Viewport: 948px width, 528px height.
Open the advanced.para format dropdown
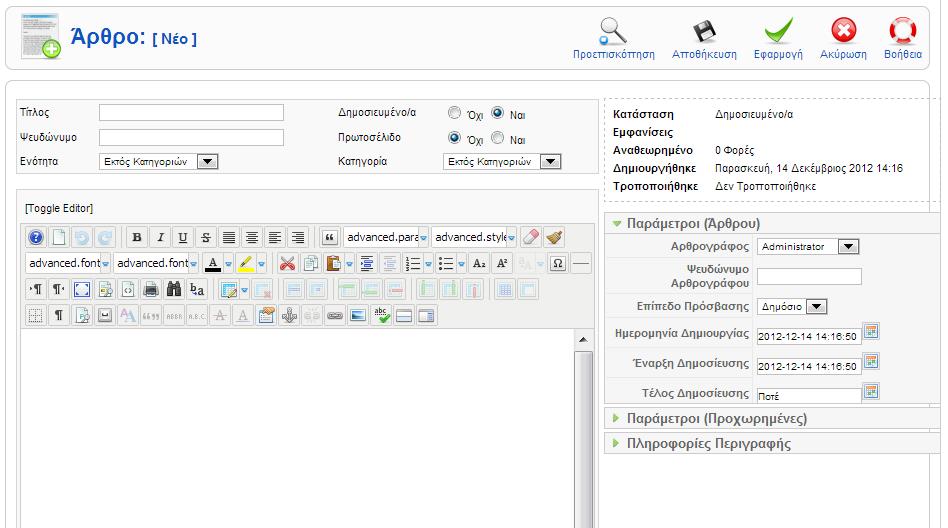point(386,237)
